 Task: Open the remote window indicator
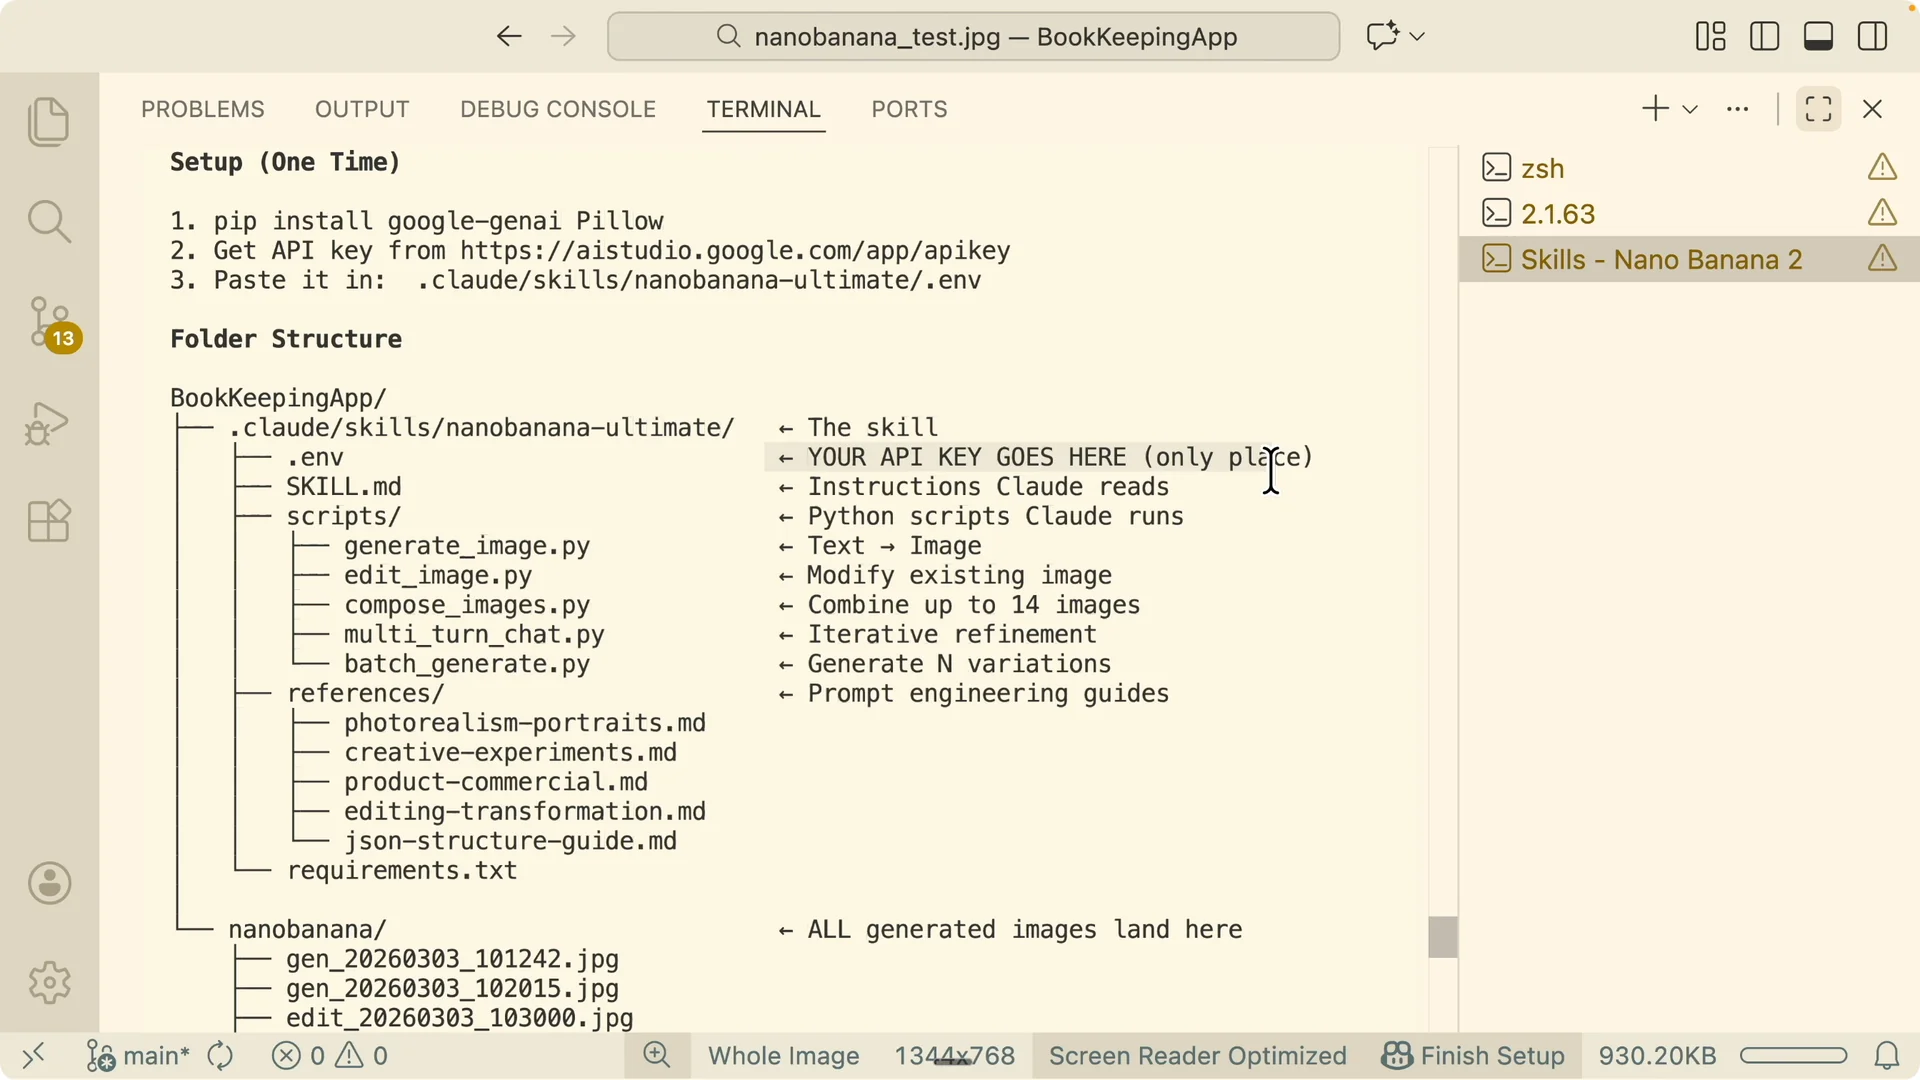tap(34, 1056)
